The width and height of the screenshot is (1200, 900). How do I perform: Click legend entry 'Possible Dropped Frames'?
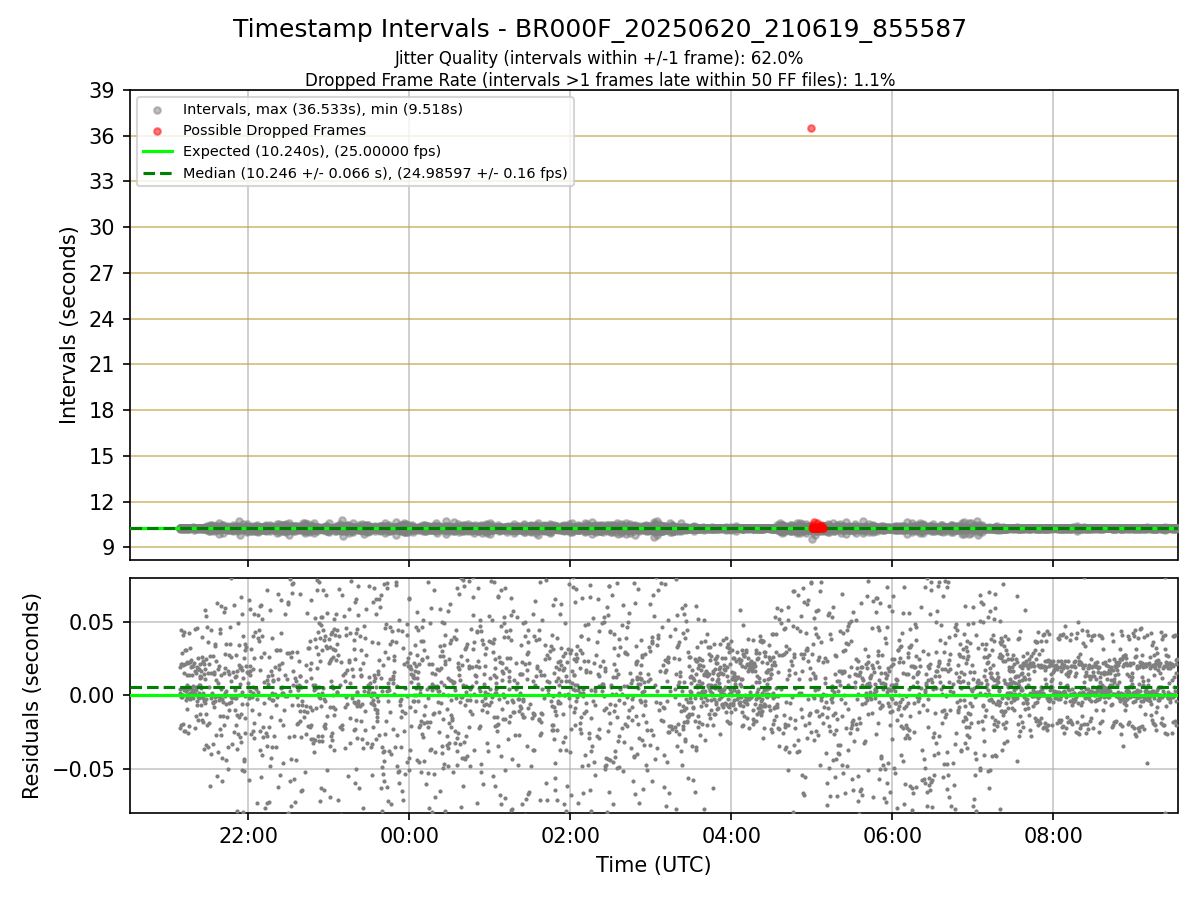point(274,130)
